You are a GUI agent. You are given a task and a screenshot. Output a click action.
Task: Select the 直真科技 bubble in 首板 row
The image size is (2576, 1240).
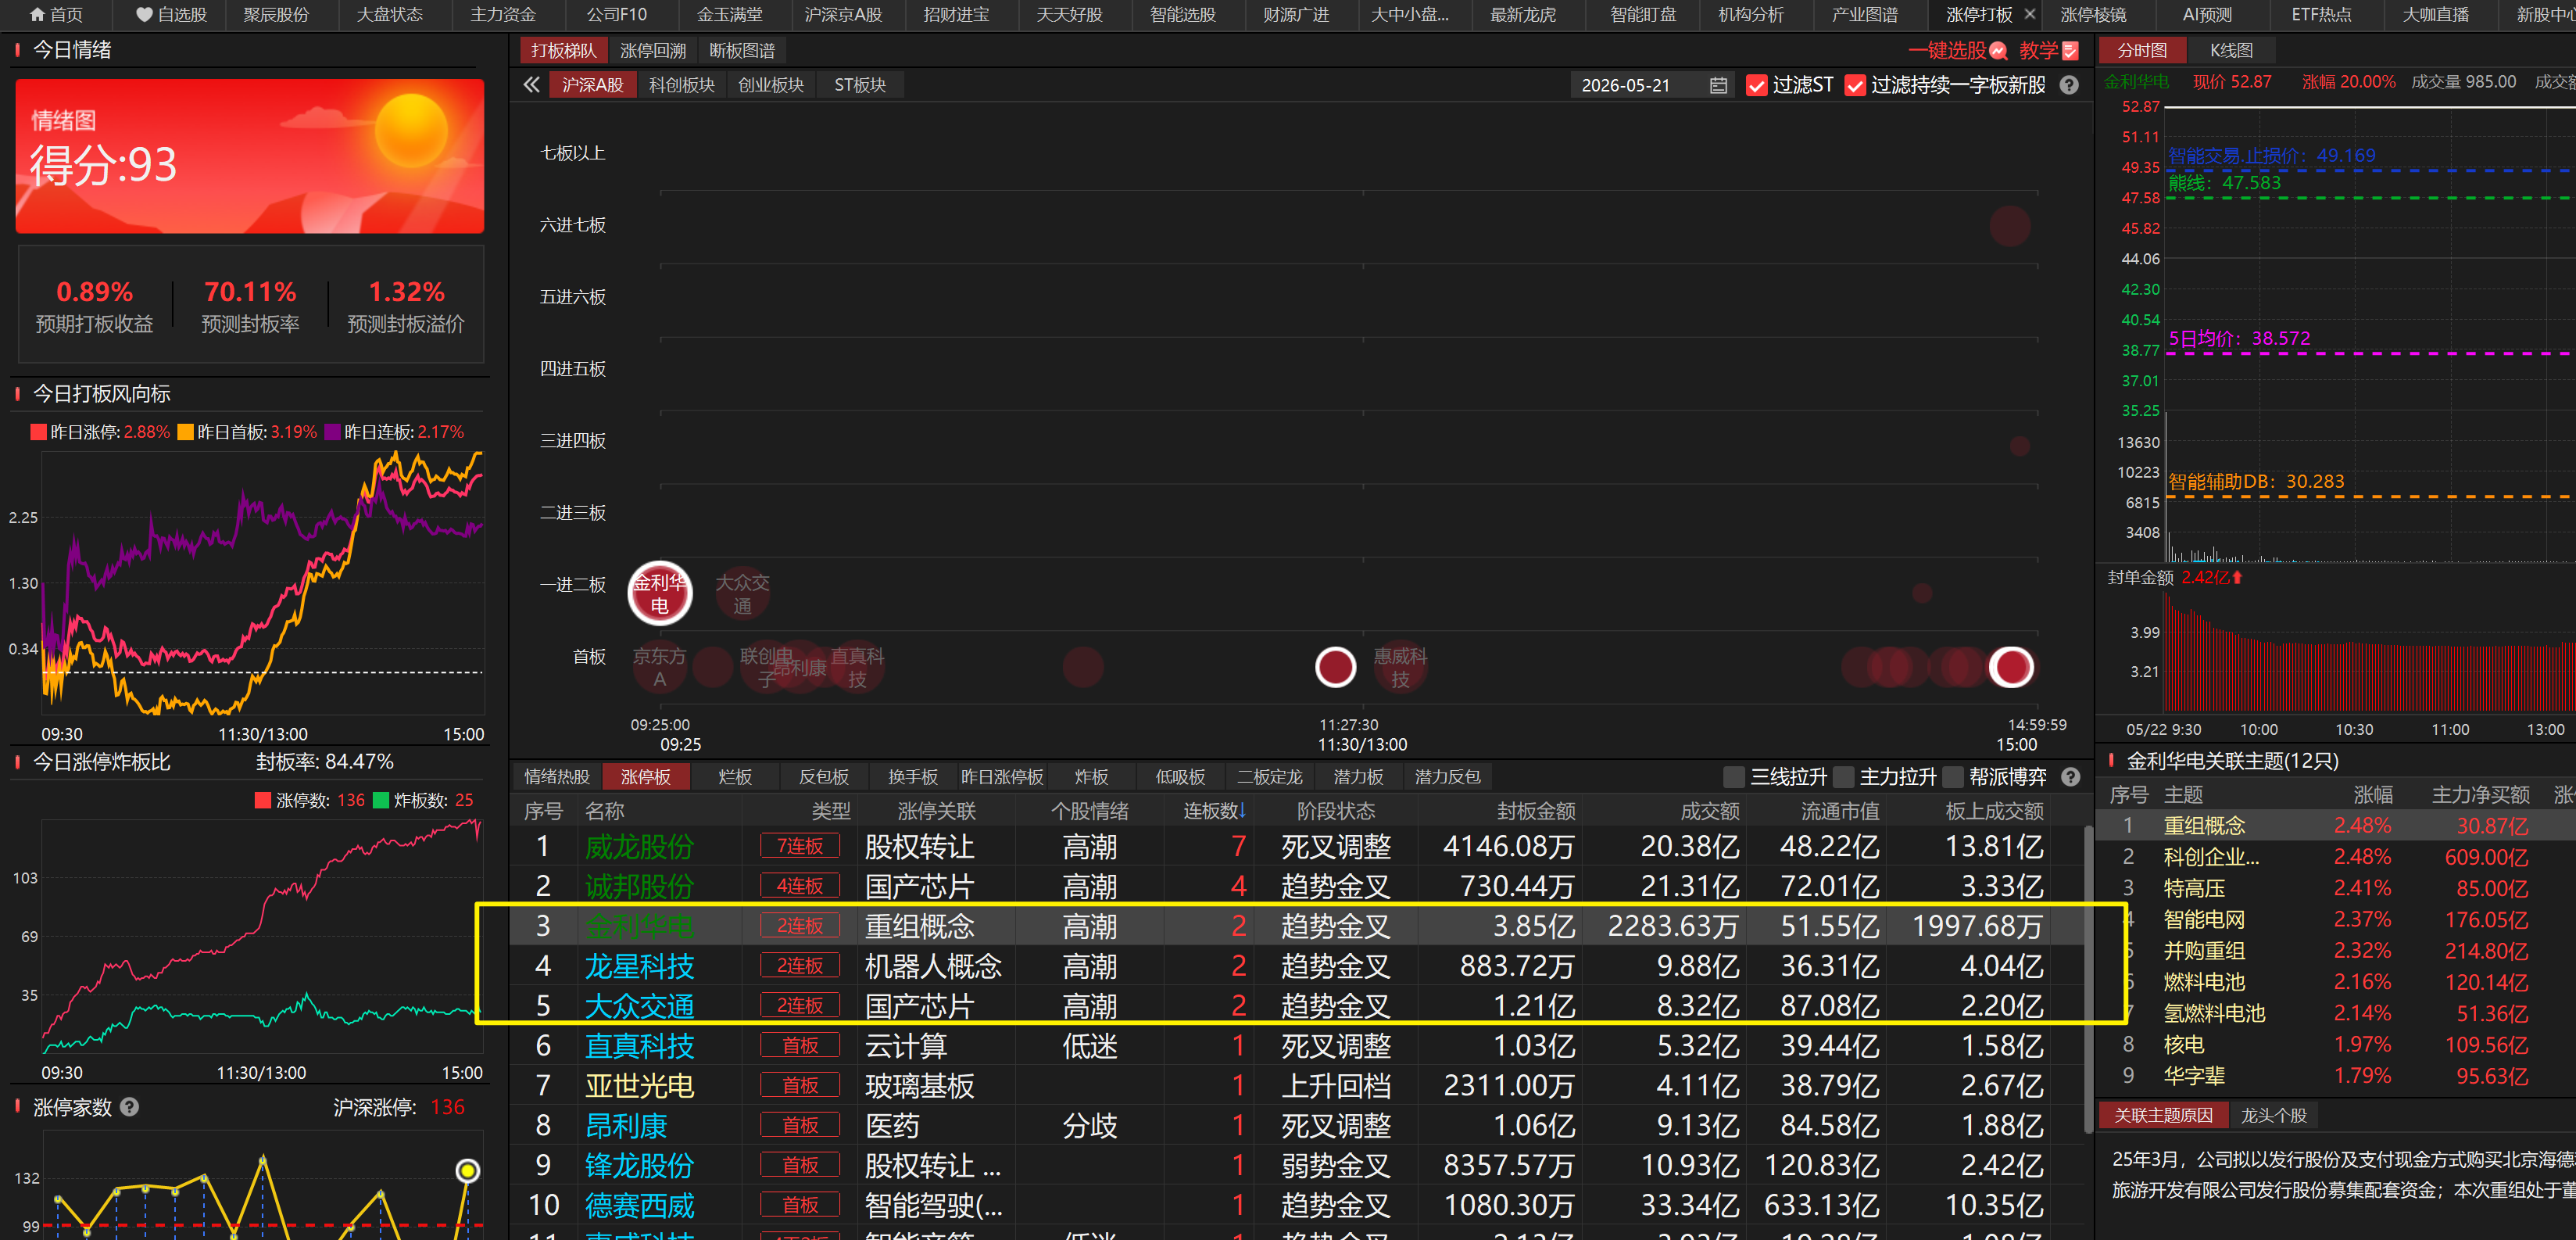click(857, 667)
